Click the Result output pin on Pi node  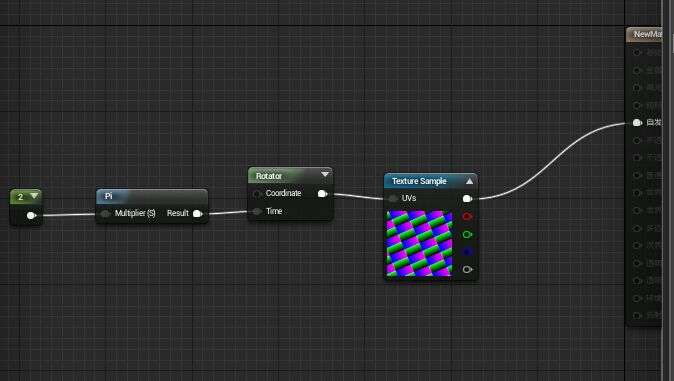pyautogui.click(x=198, y=213)
